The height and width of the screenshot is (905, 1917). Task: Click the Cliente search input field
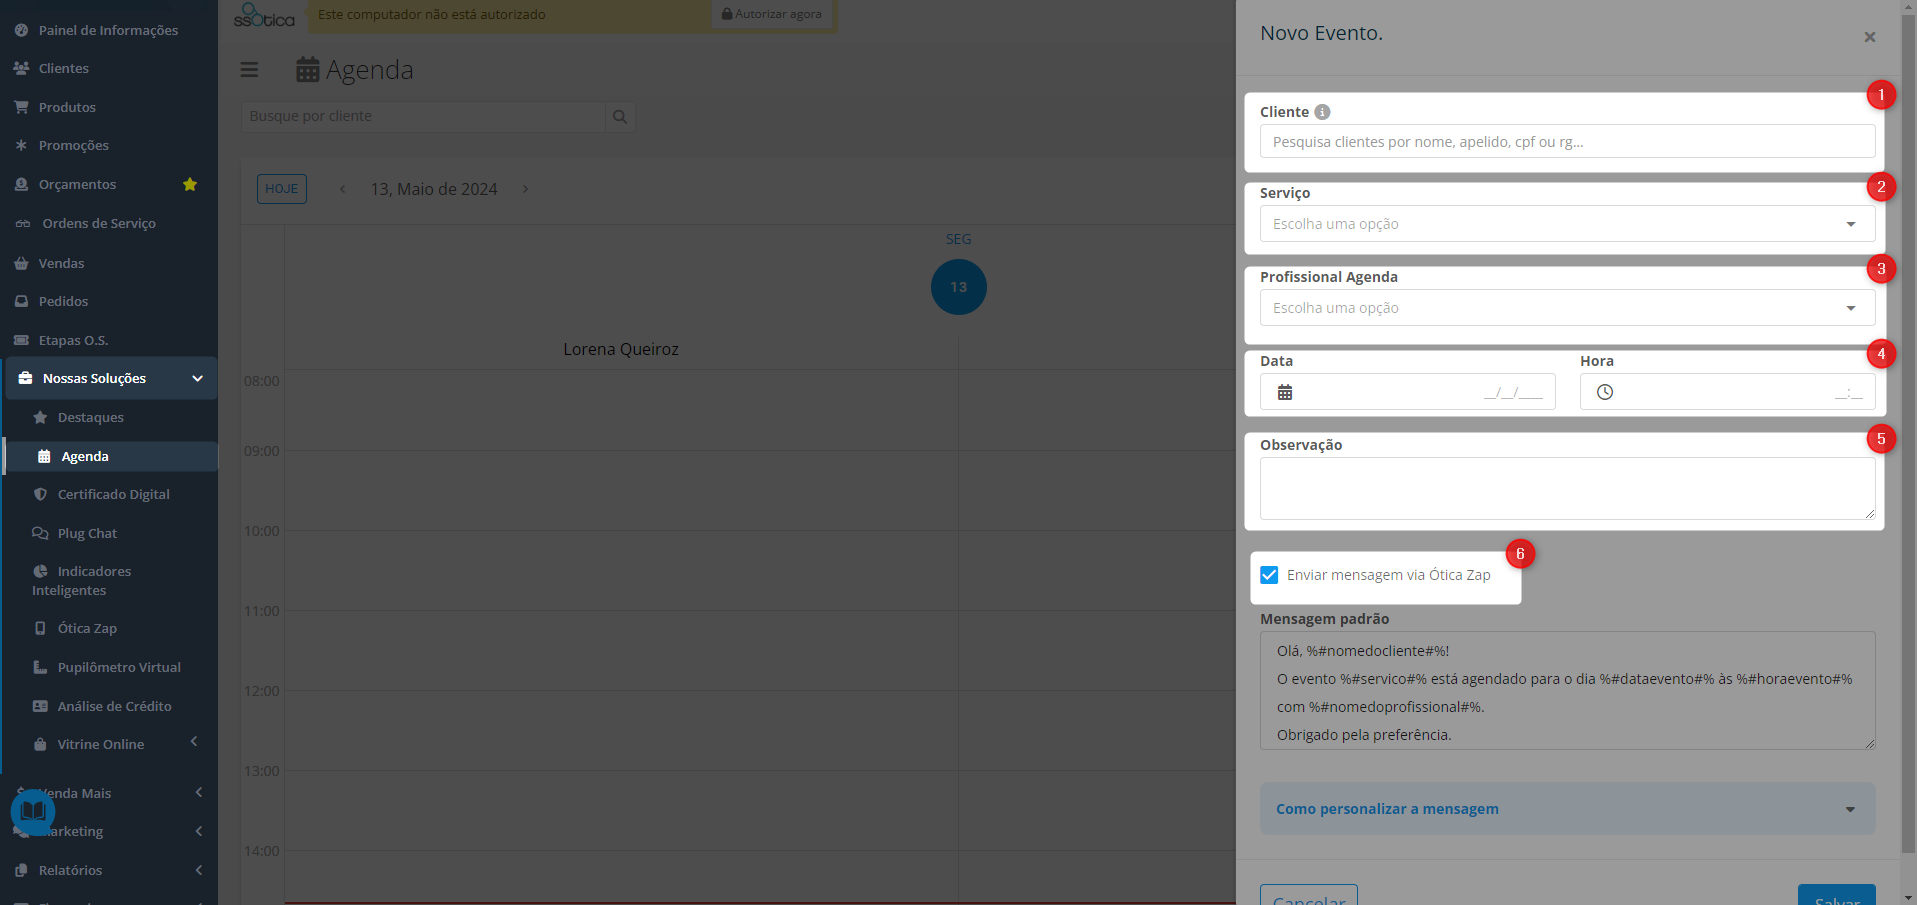(x=1567, y=142)
